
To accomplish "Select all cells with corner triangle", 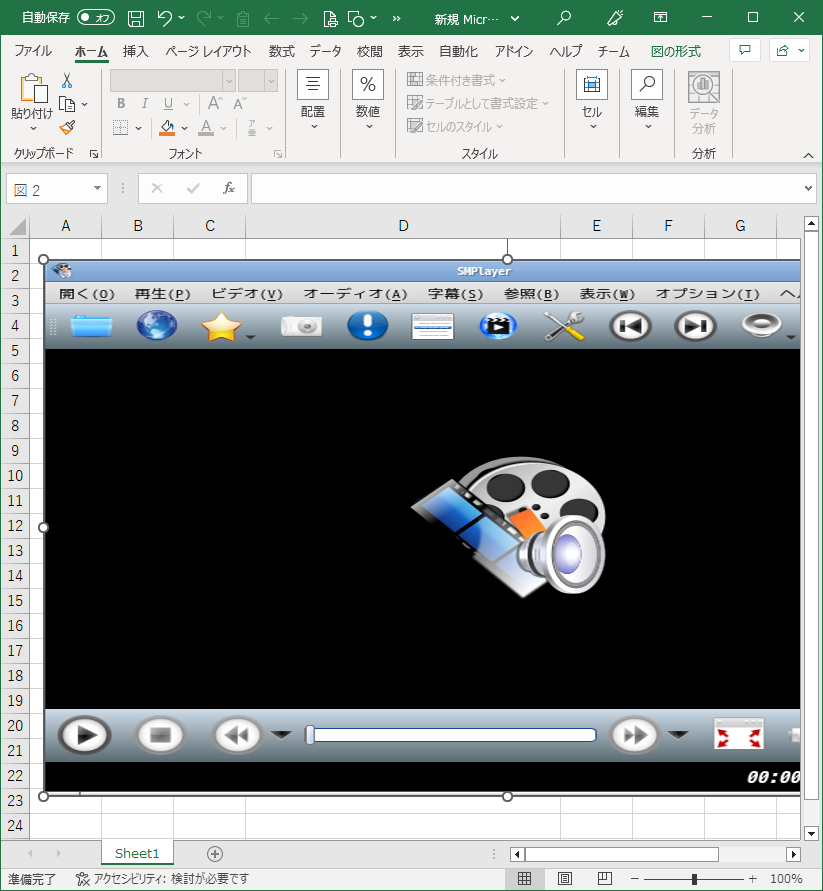I will coord(17,226).
